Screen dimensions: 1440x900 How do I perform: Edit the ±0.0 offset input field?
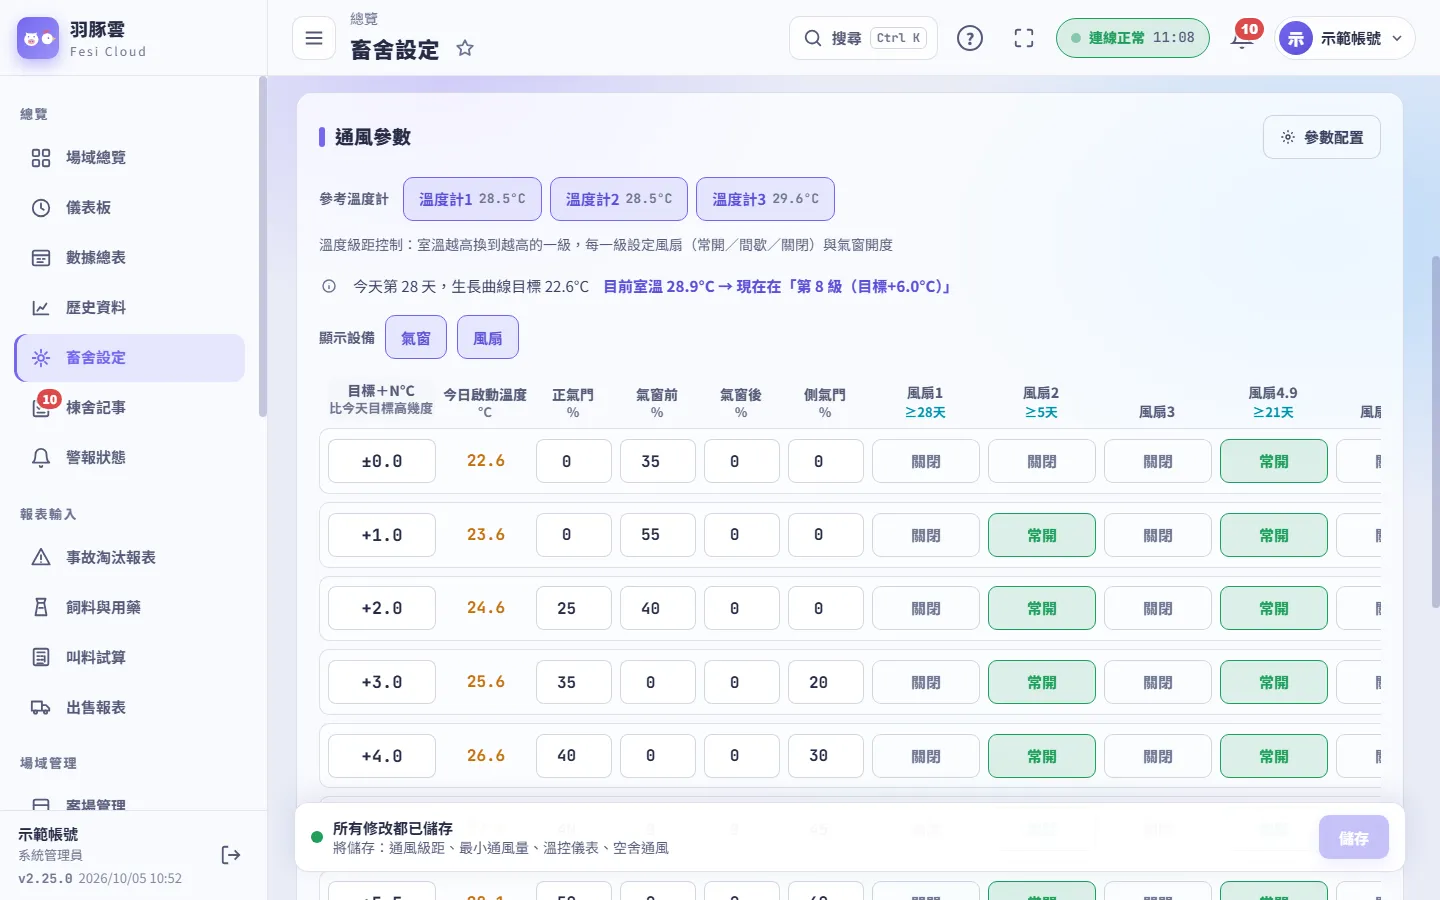pos(382,461)
